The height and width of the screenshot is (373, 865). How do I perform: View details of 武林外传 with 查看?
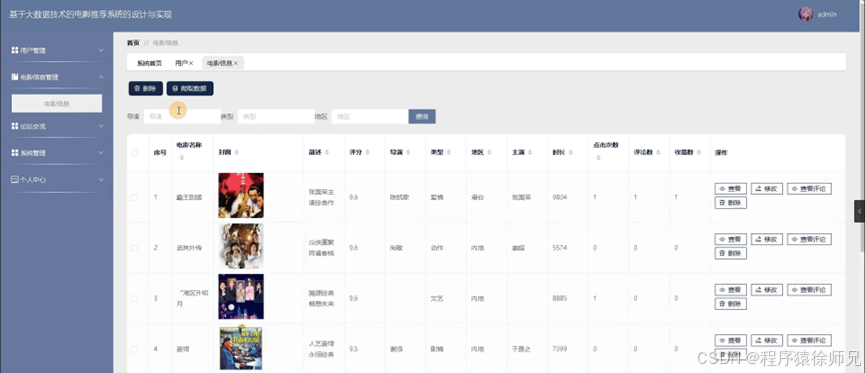(x=730, y=239)
